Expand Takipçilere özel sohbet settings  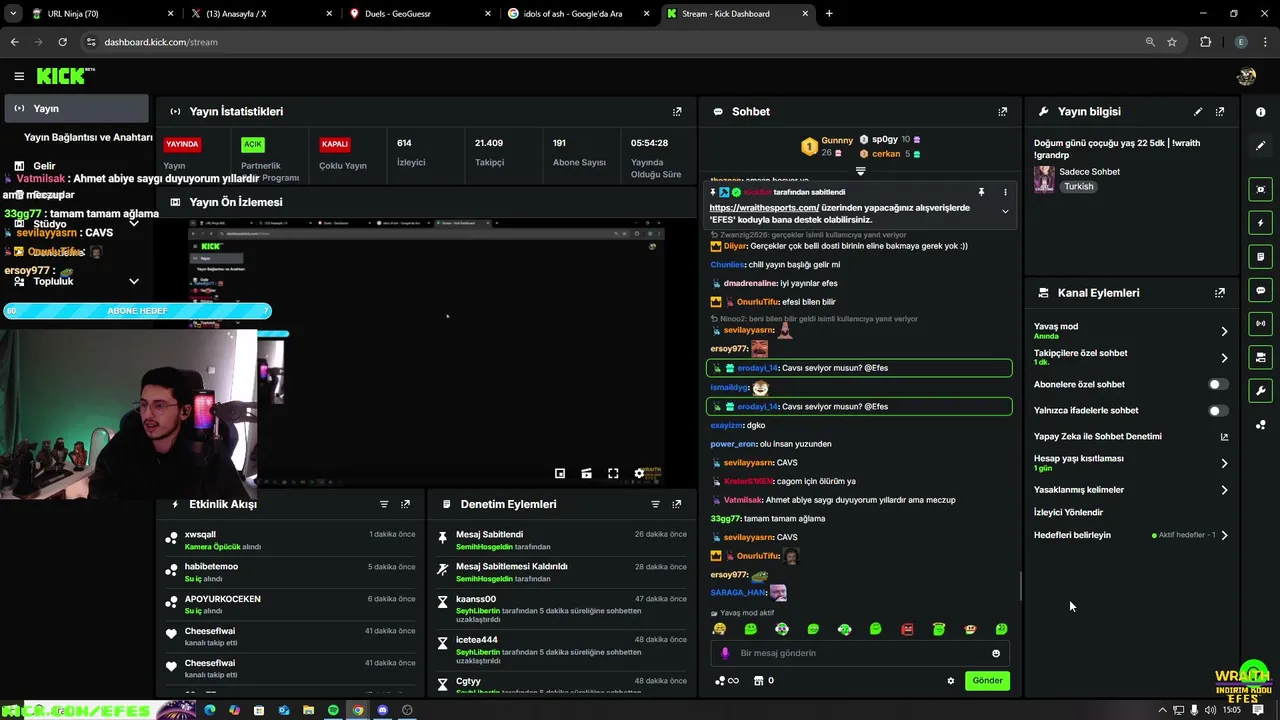pyautogui.click(x=1224, y=358)
